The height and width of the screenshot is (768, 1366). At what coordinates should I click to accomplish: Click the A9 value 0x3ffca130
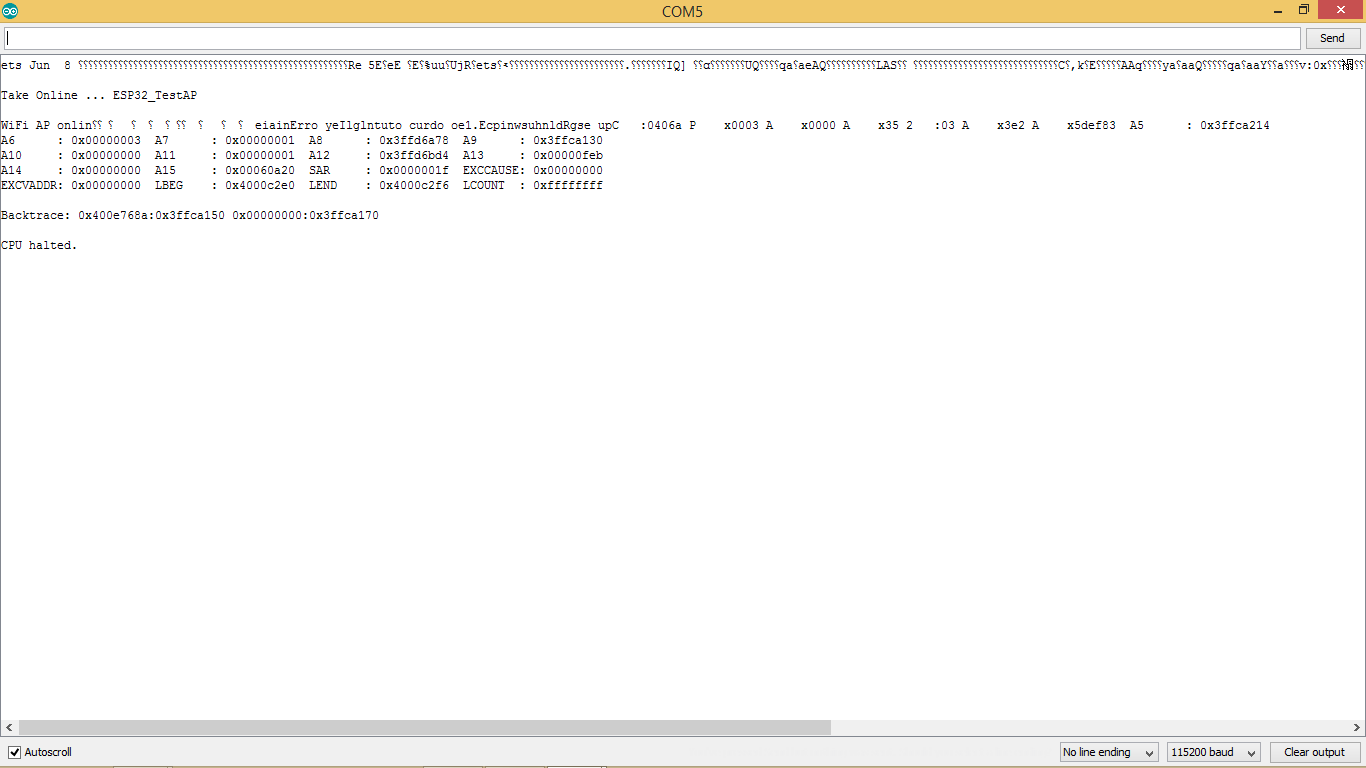pyautogui.click(x=568, y=140)
